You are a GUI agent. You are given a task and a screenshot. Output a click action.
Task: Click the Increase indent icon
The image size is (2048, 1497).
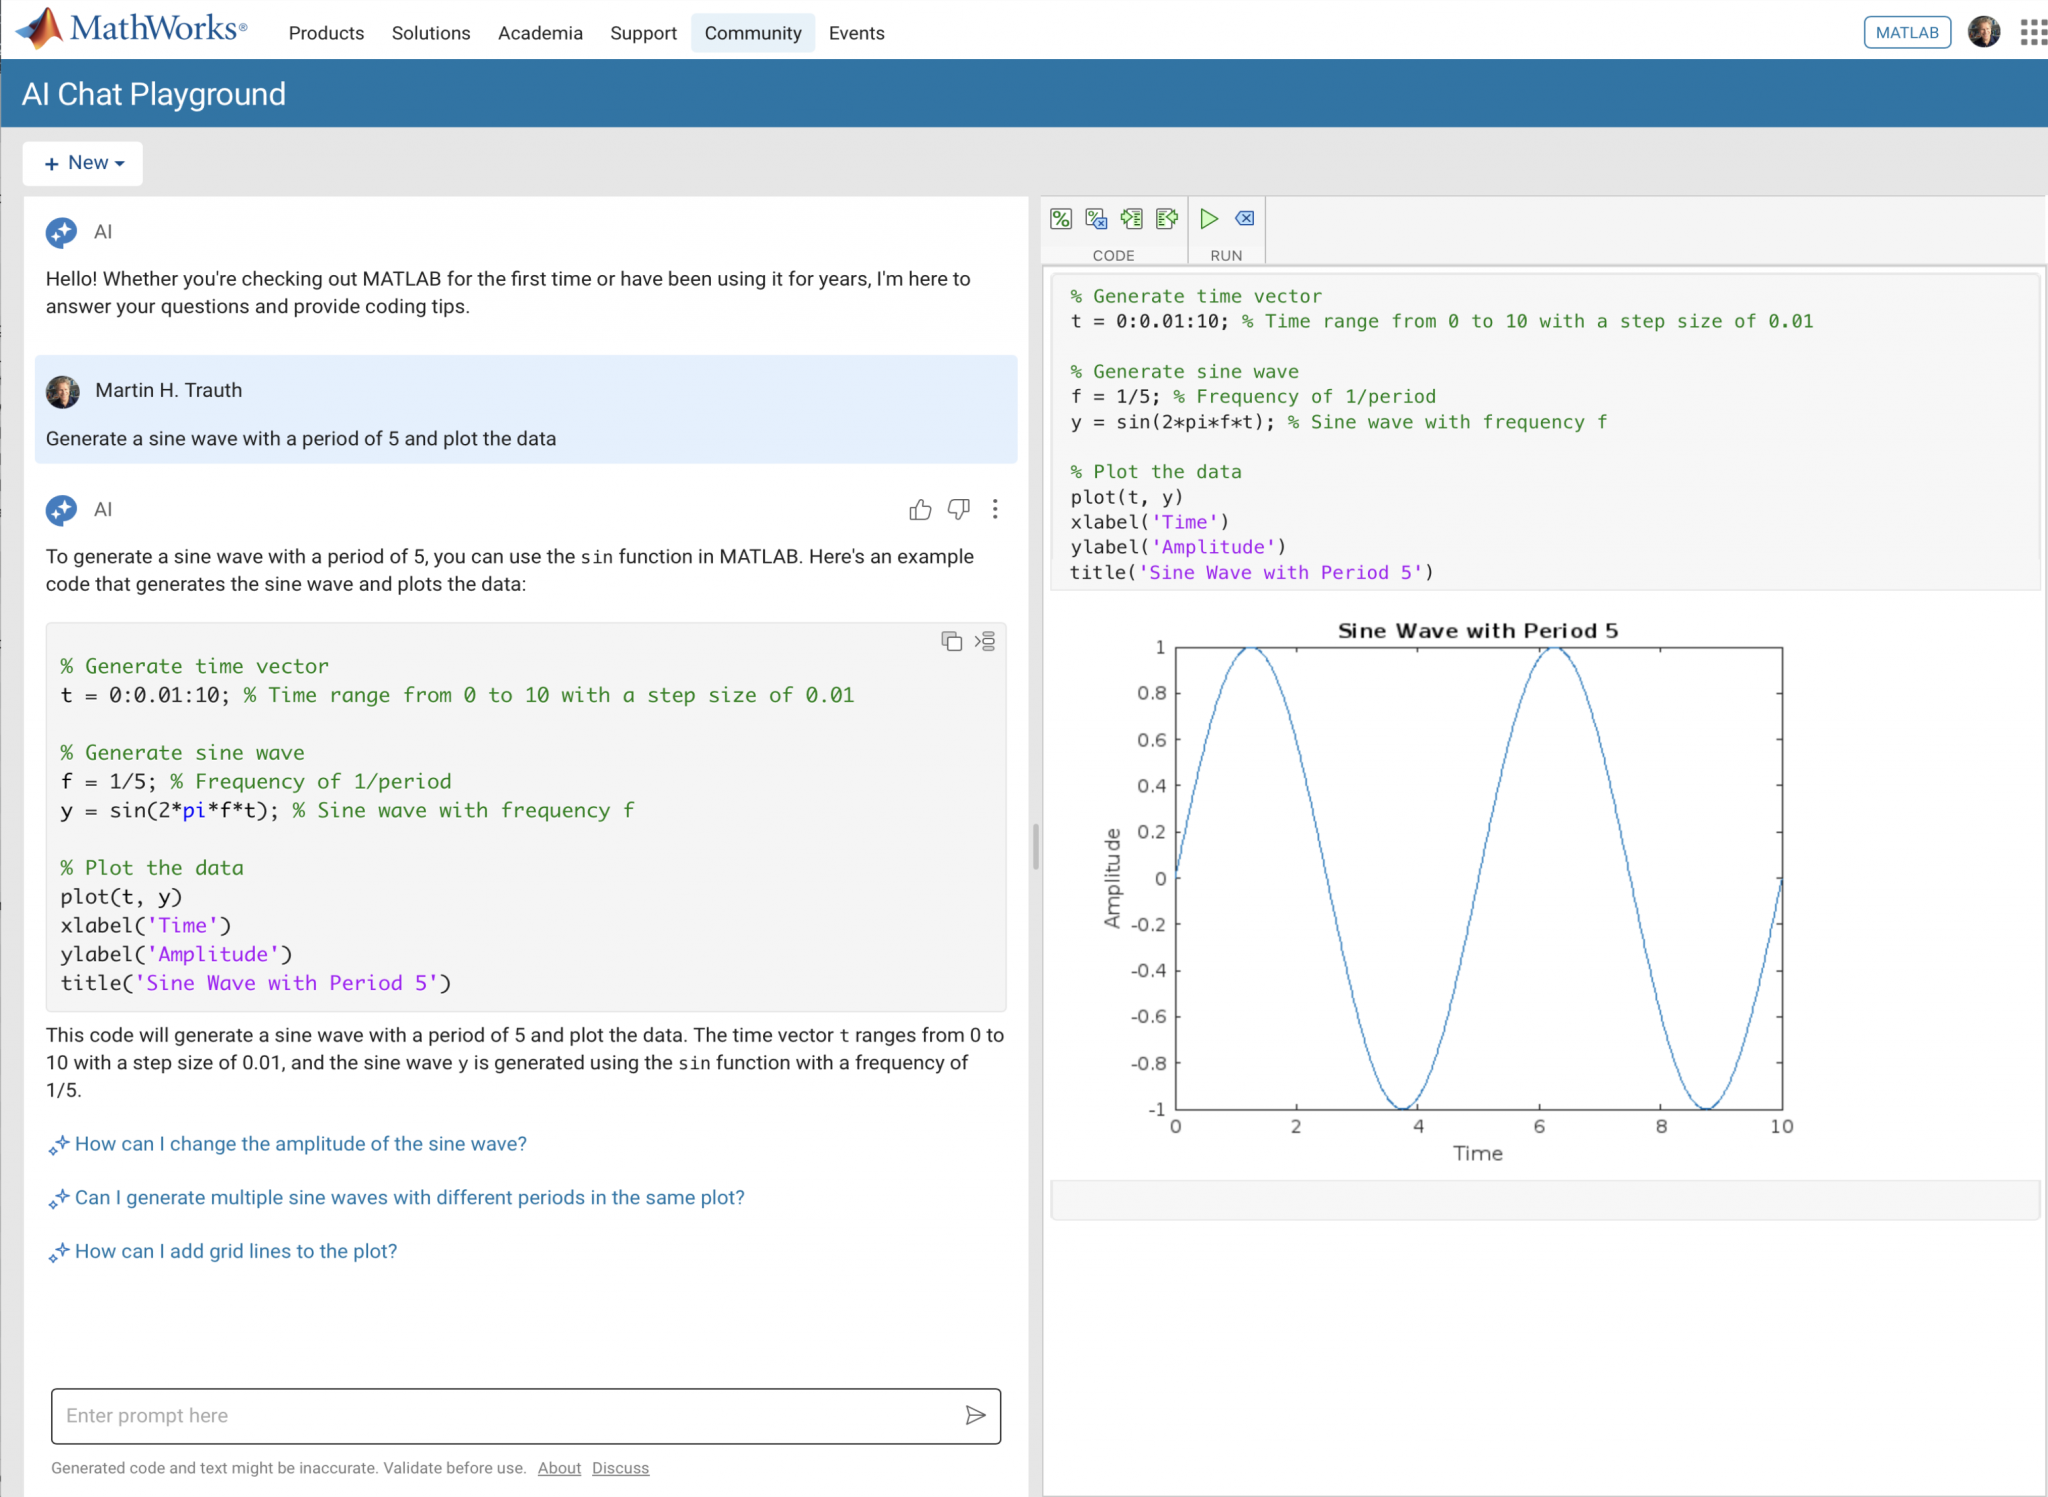[1131, 219]
